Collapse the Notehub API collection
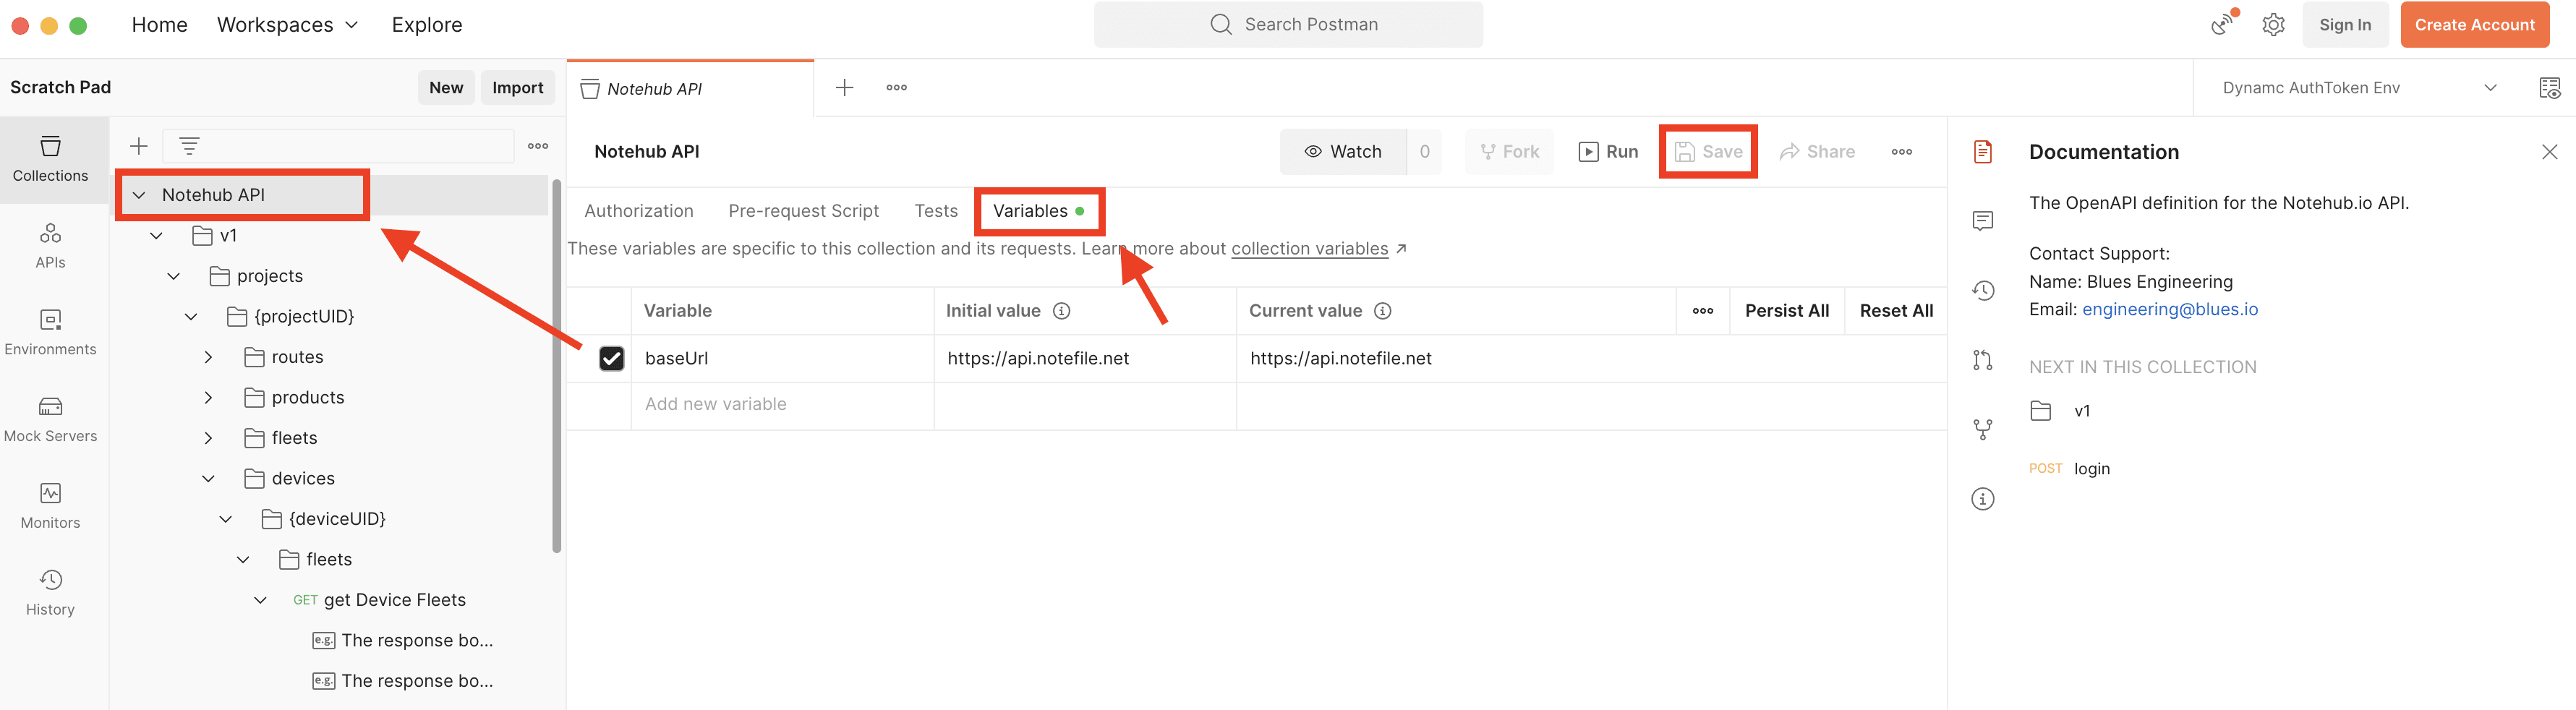Viewport: 2576px width, 710px height. click(139, 195)
